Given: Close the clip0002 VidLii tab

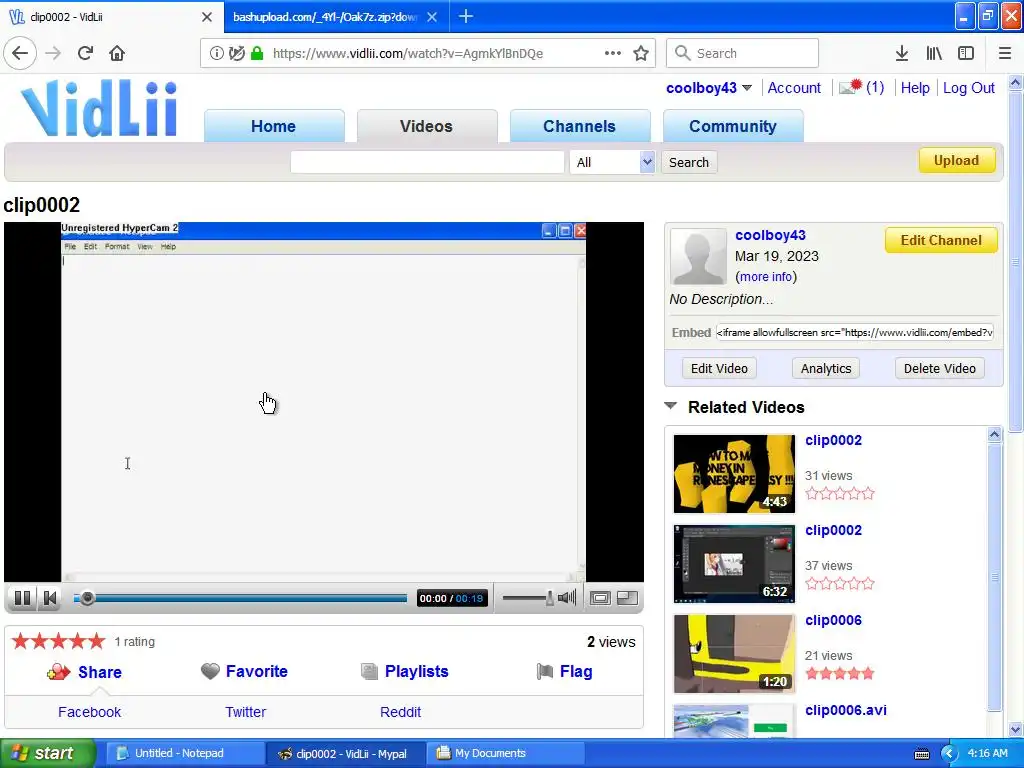Looking at the screenshot, I should pos(207,17).
